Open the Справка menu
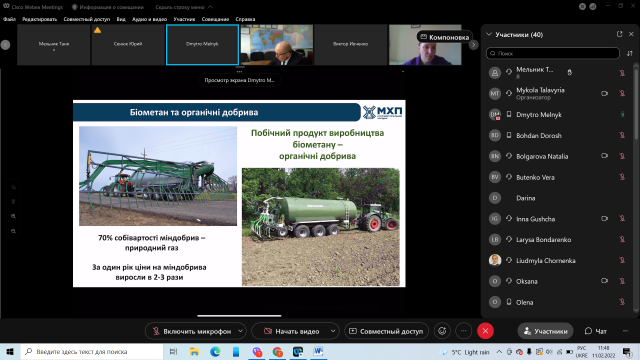640x360 pixels. tap(245, 19)
